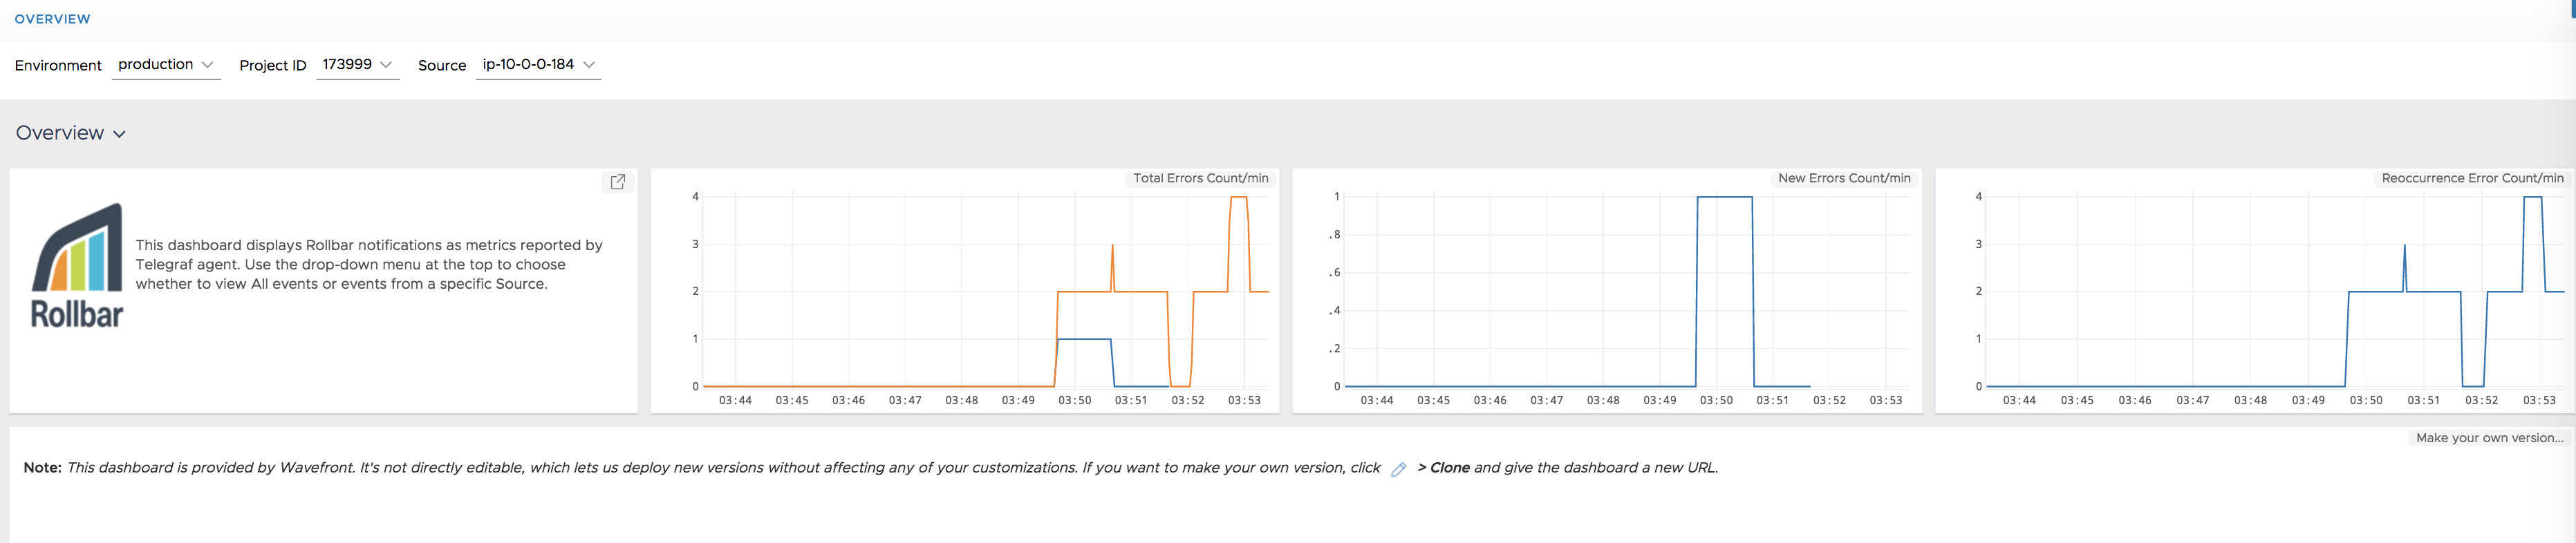Open the Source ip-10-0-0-184 dropdown
Image resolution: width=2576 pixels, height=543 pixels.
[x=538, y=65]
